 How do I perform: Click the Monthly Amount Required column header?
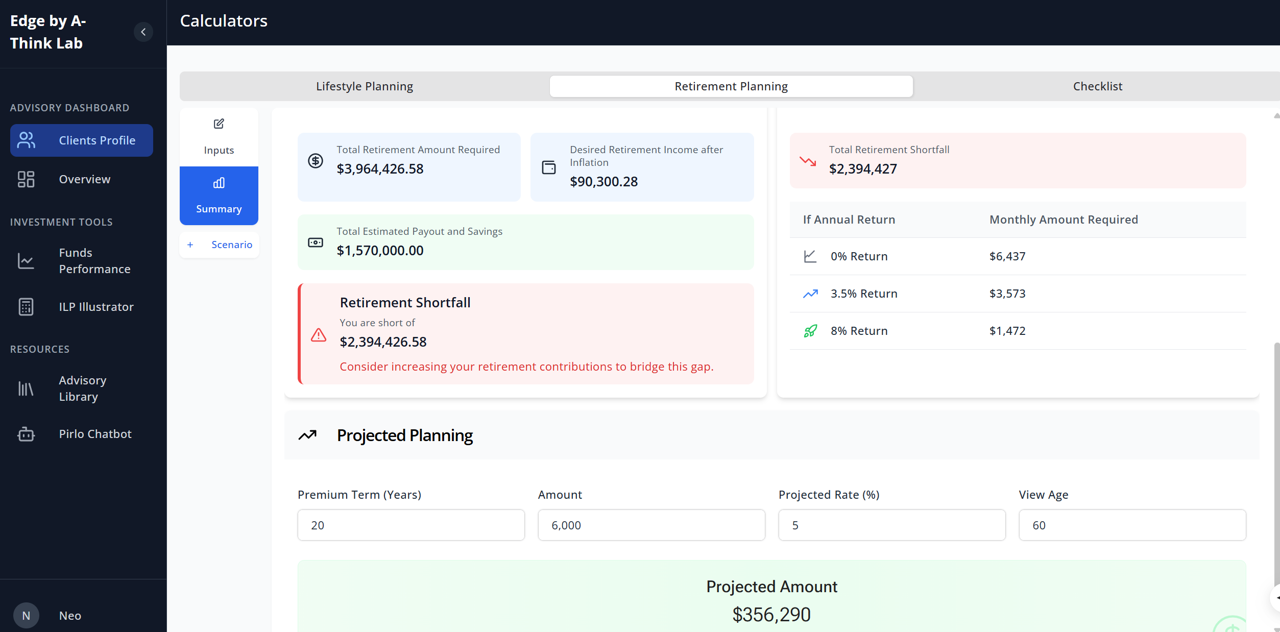coord(1064,219)
